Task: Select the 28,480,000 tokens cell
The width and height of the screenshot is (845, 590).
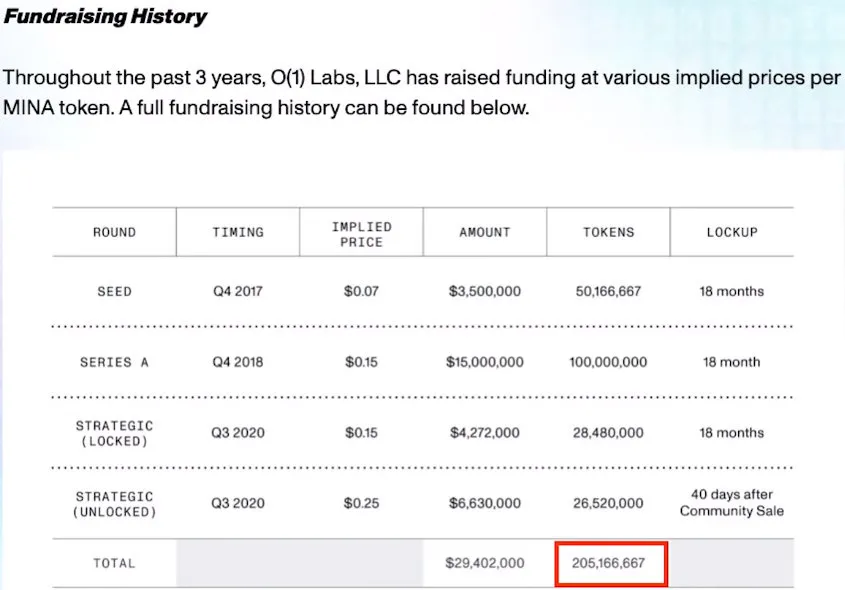Action: (x=608, y=433)
